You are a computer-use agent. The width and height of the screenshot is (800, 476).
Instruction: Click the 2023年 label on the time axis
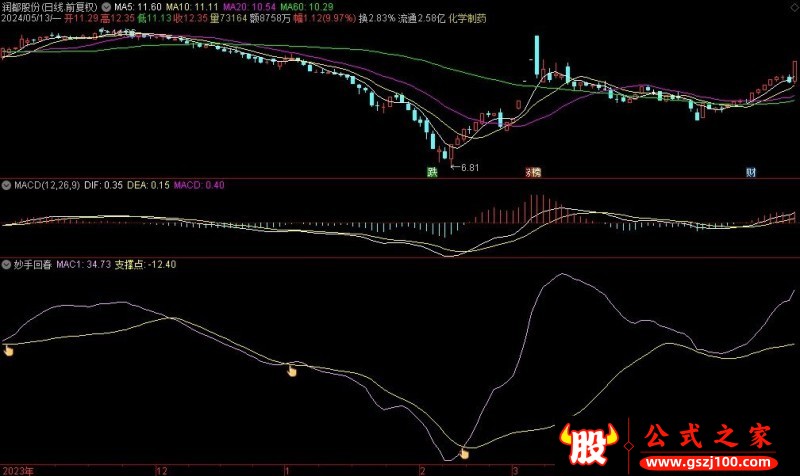19,469
